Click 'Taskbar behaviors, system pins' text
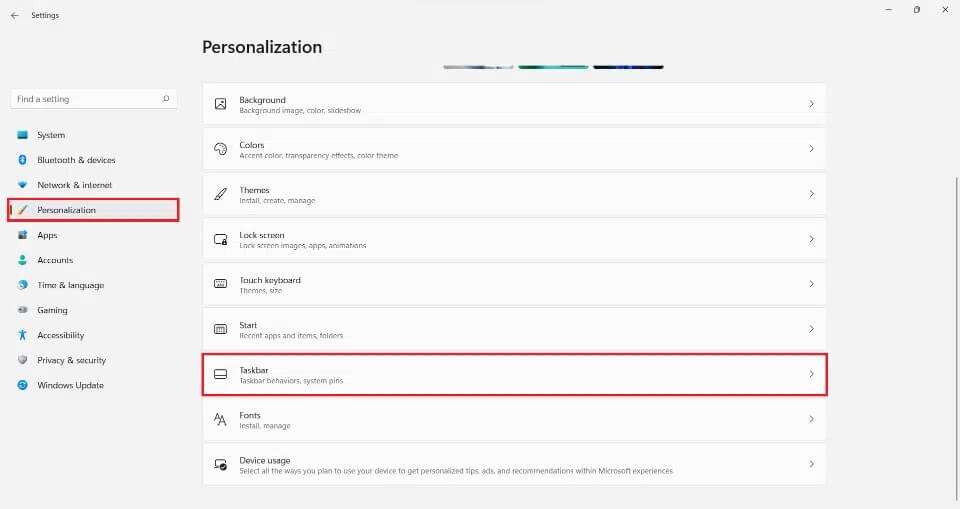 point(291,381)
